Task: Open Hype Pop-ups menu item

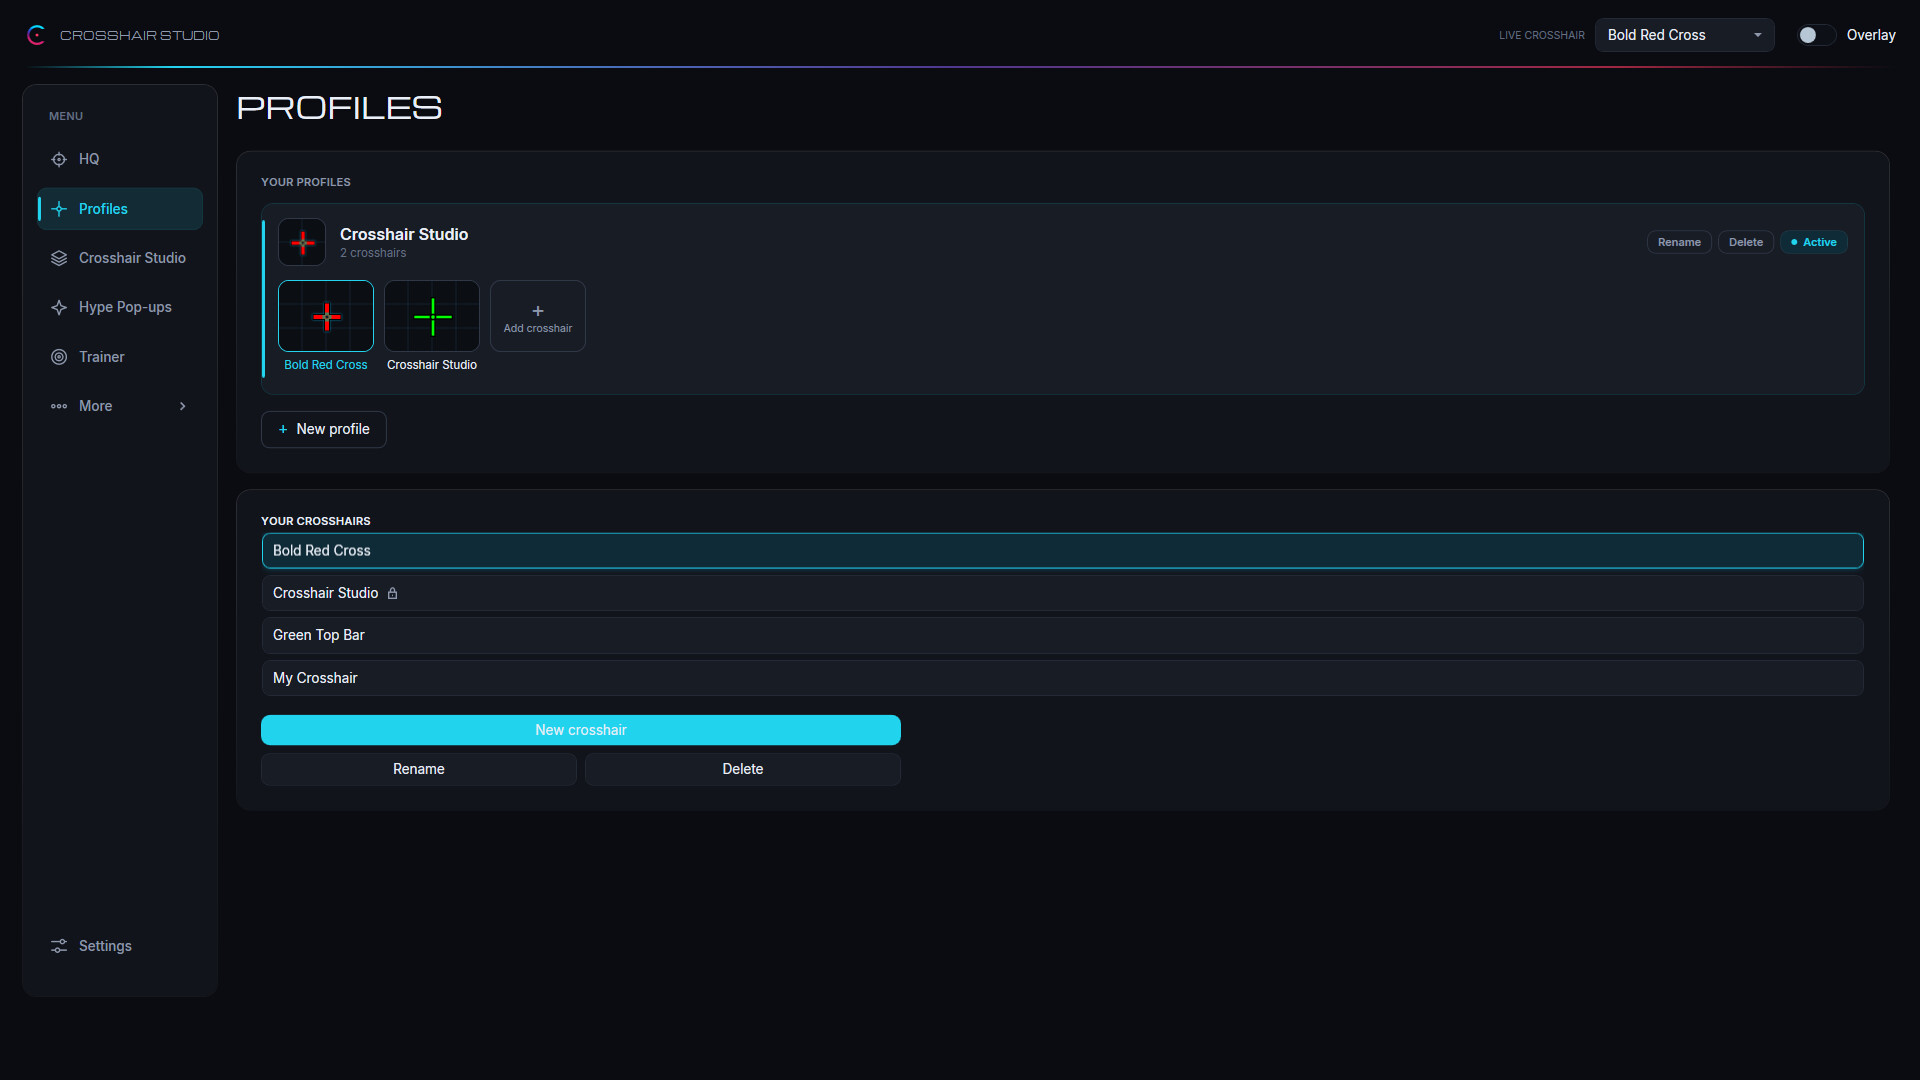Action: coord(120,307)
